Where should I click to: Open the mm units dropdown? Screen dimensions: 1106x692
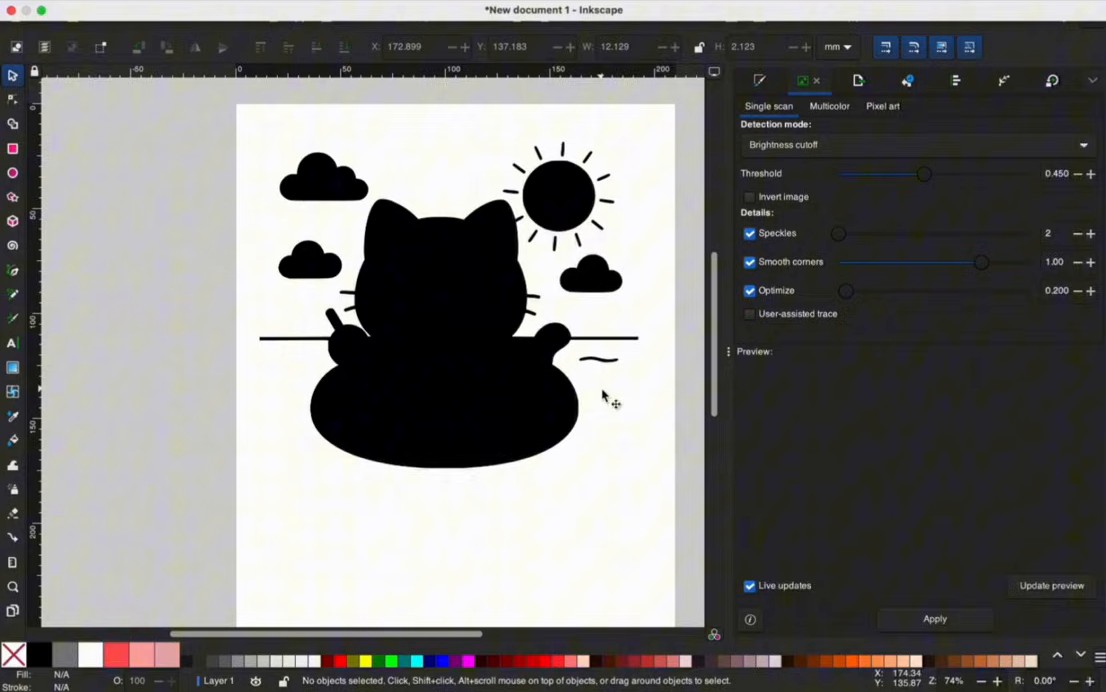click(838, 47)
